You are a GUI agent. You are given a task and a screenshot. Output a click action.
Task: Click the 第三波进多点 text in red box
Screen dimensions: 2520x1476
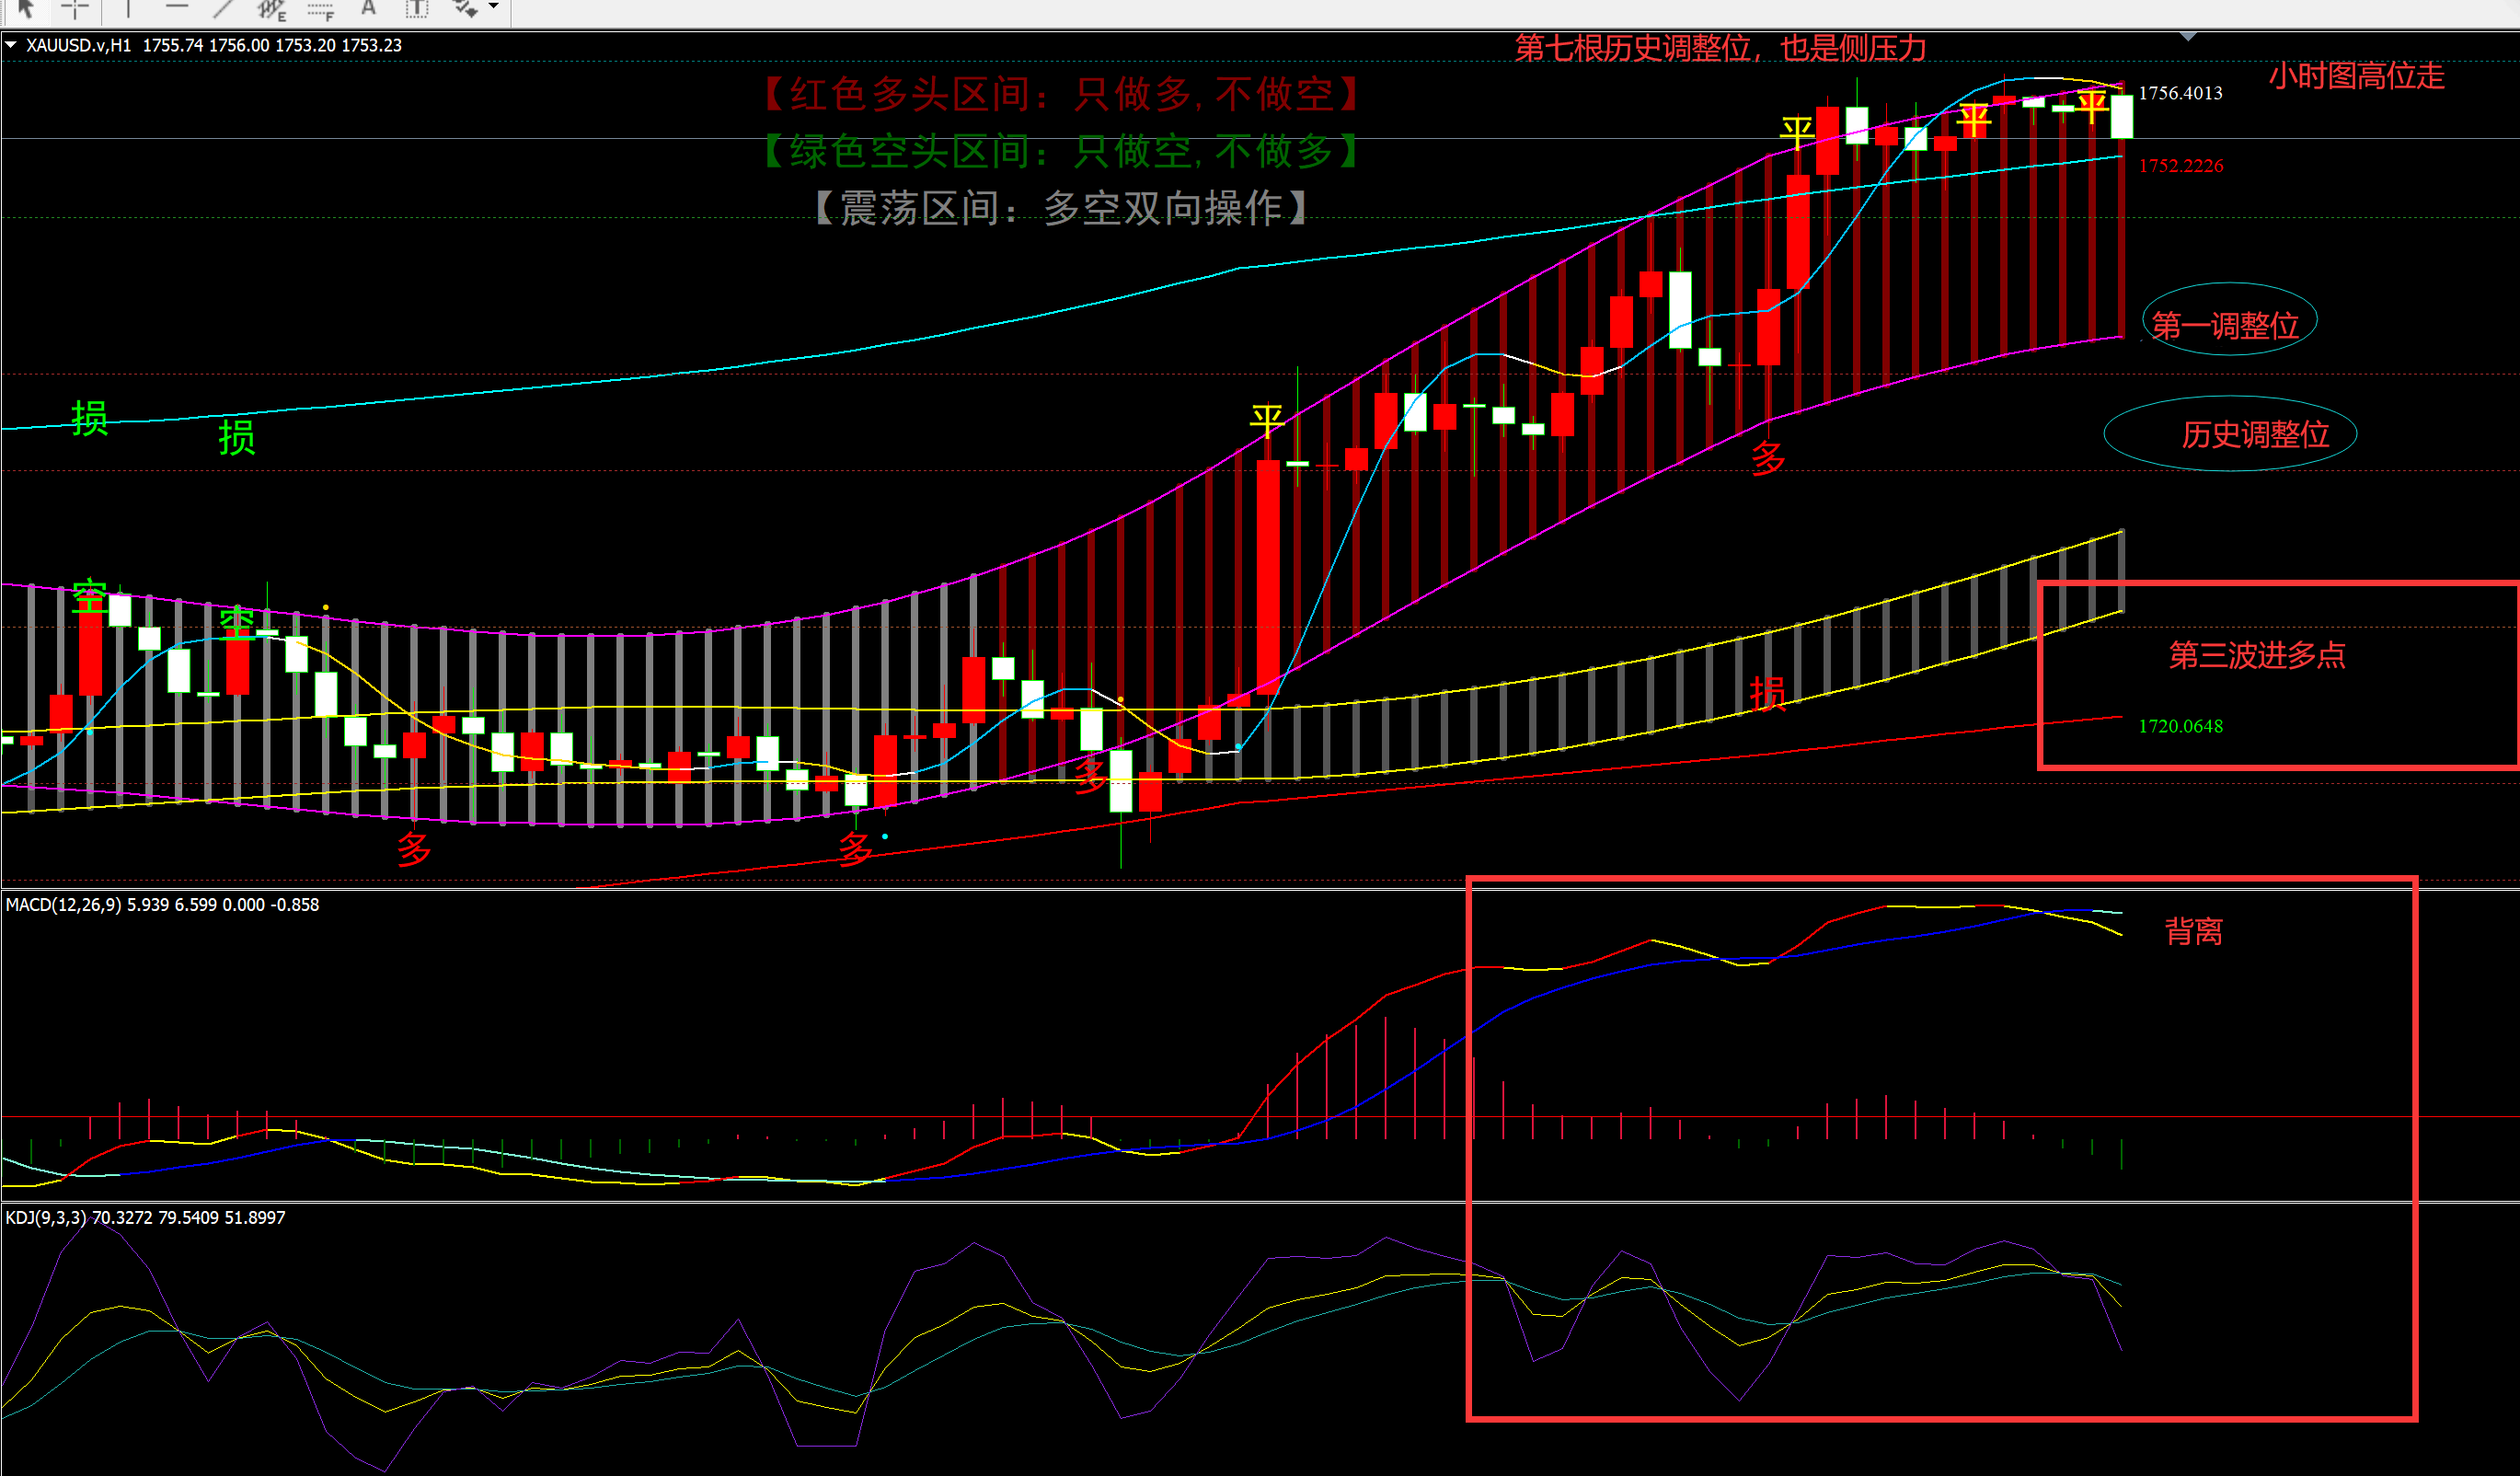coord(2257,655)
